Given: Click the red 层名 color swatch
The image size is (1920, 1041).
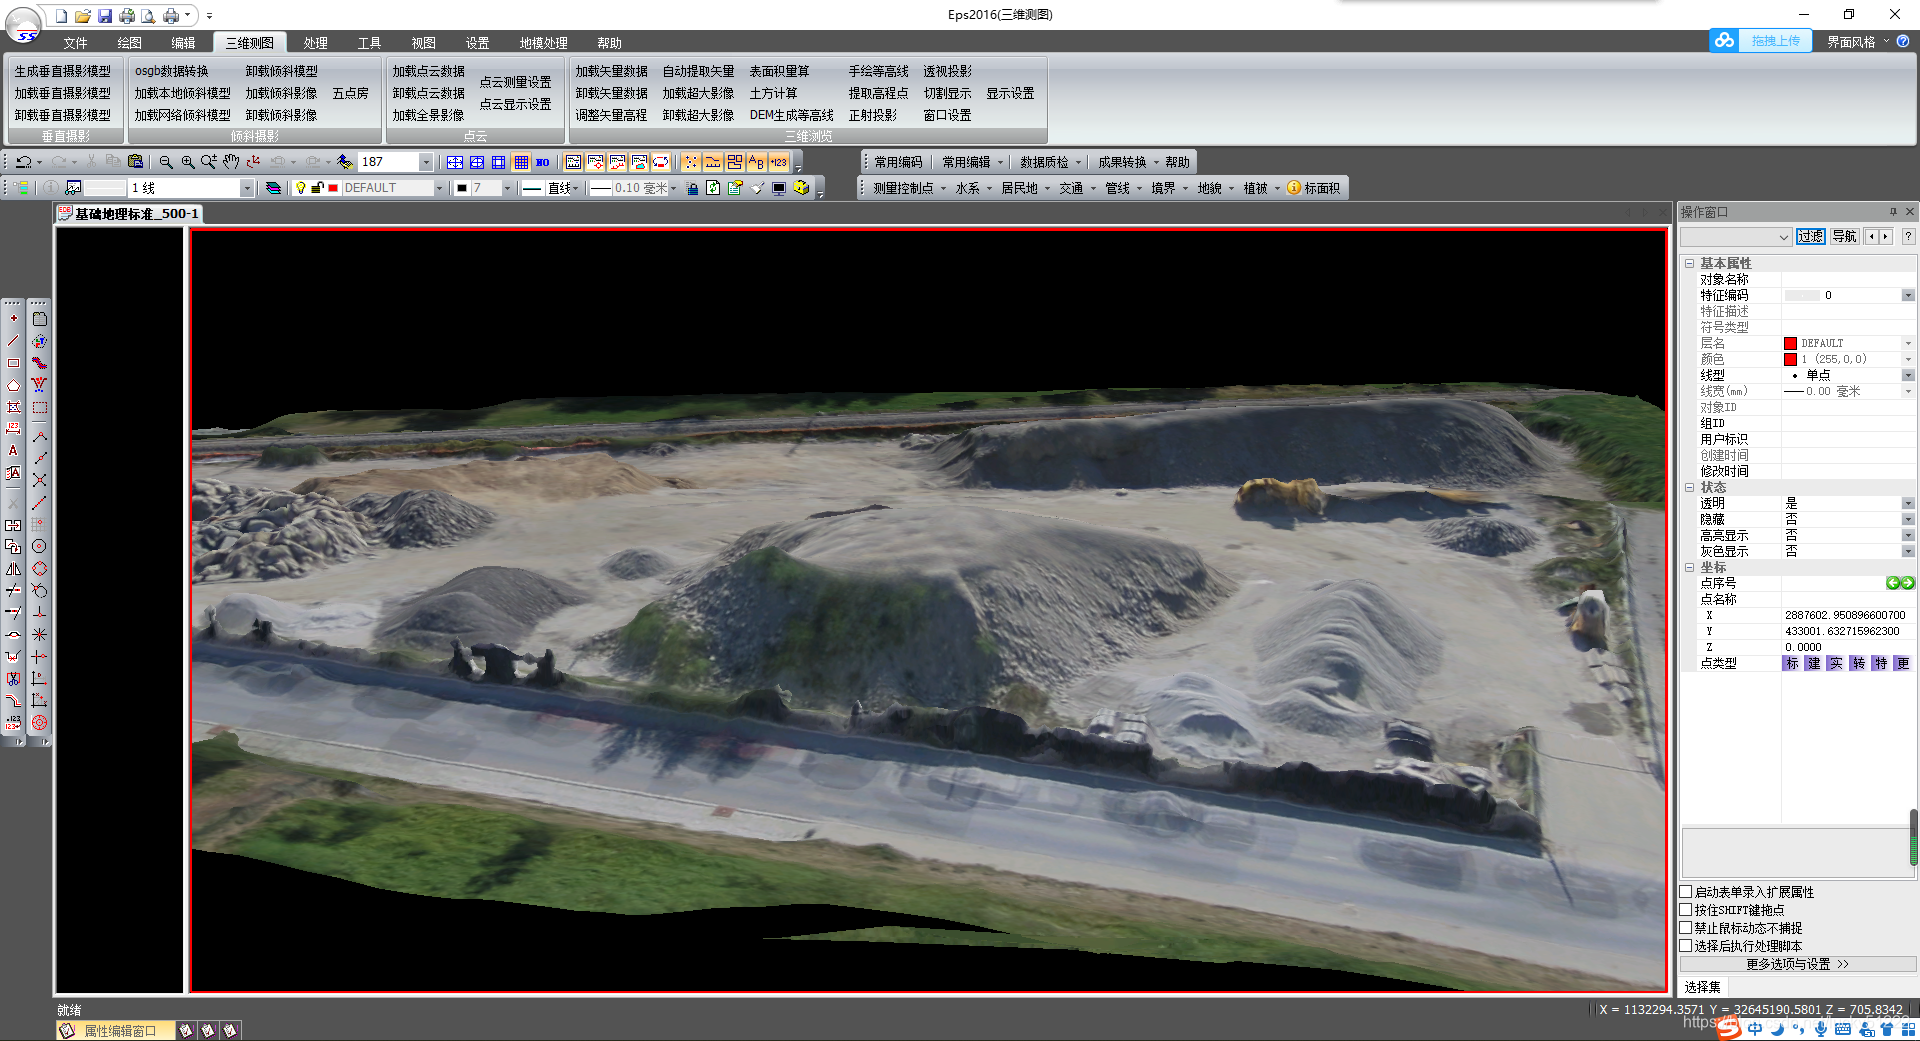Looking at the screenshot, I should pyautogui.click(x=1790, y=344).
